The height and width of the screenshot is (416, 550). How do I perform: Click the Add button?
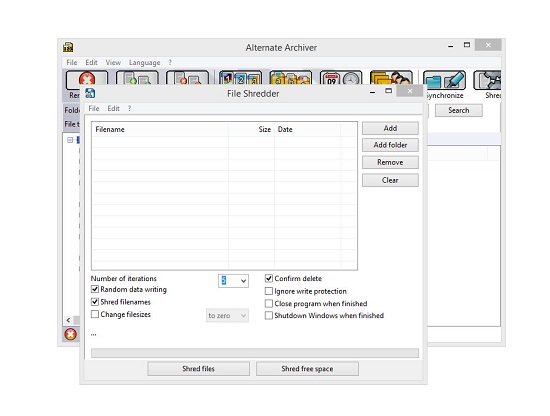[x=390, y=128]
